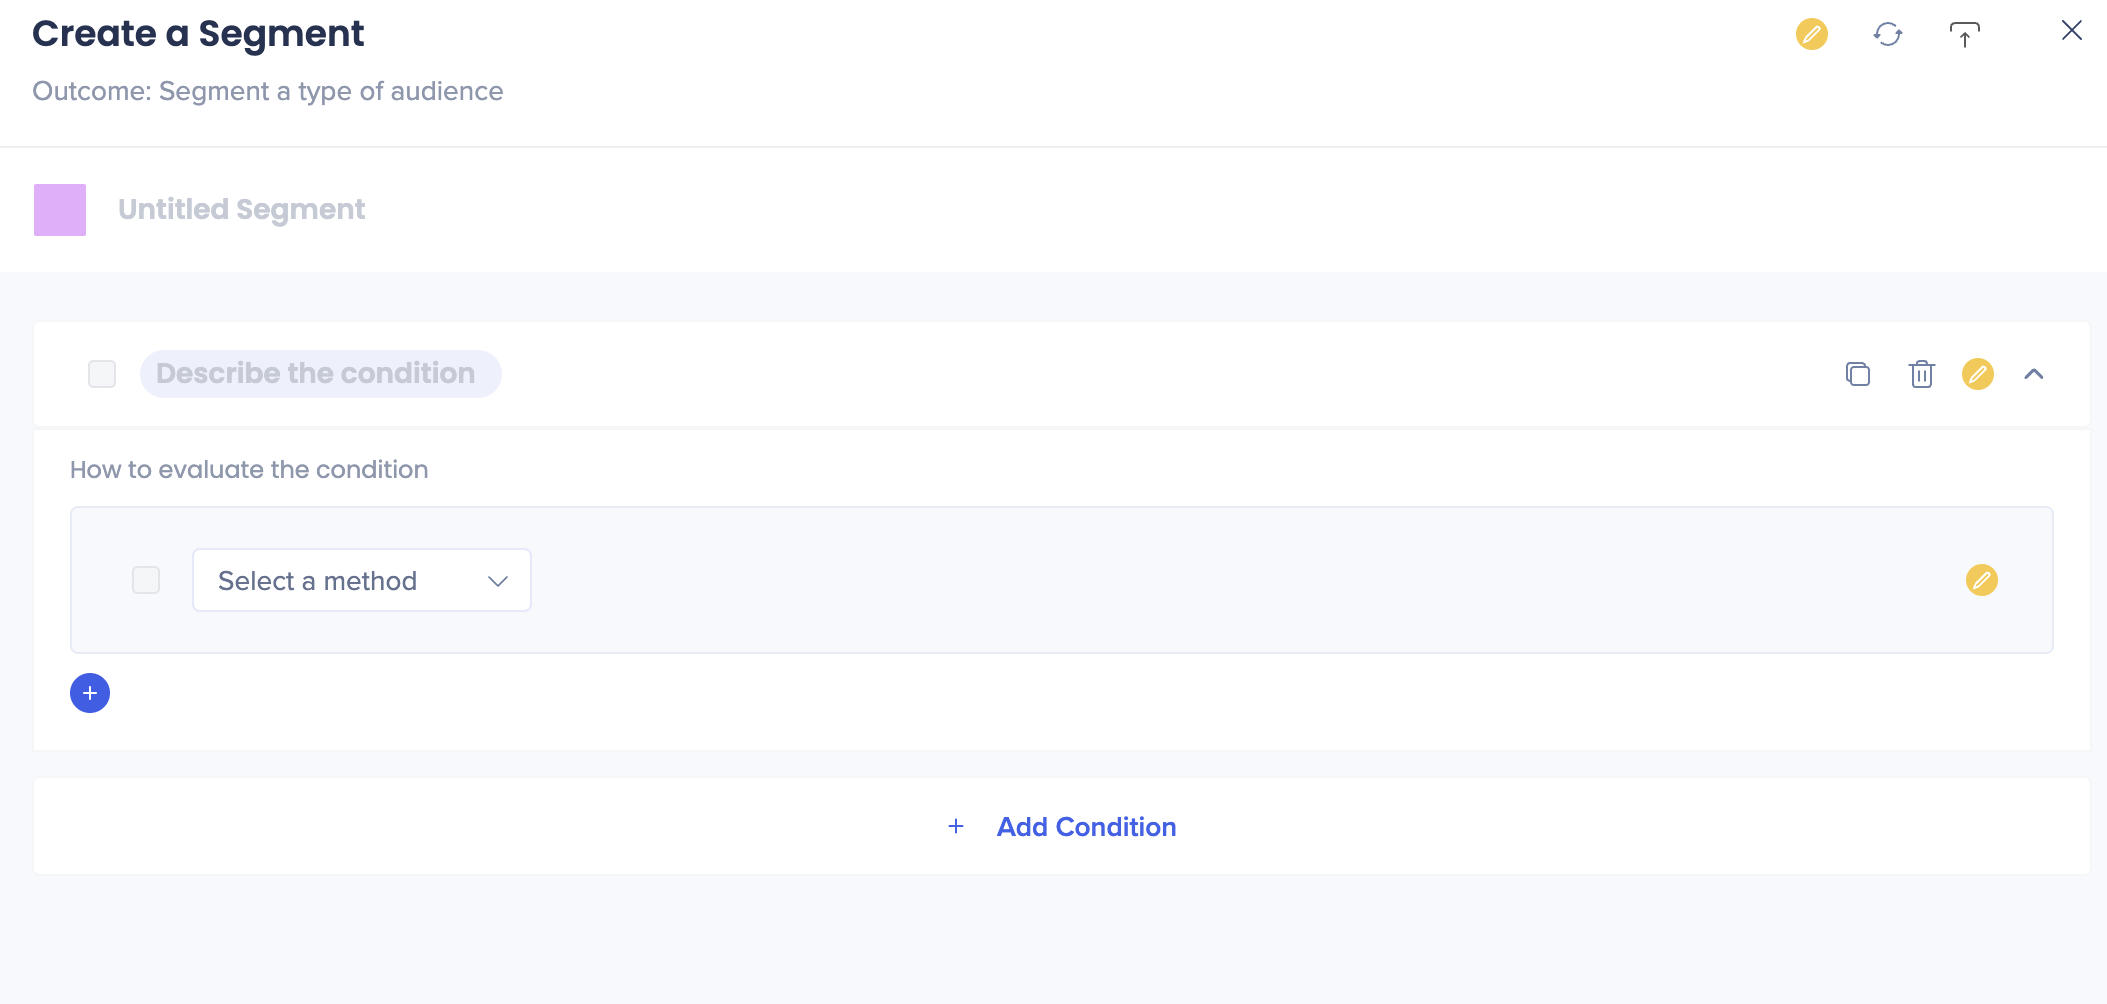The height and width of the screenshot is (1004, 2107).
Task: Click the yellow pencil in the method row
Action: [x=1981, y=580]
